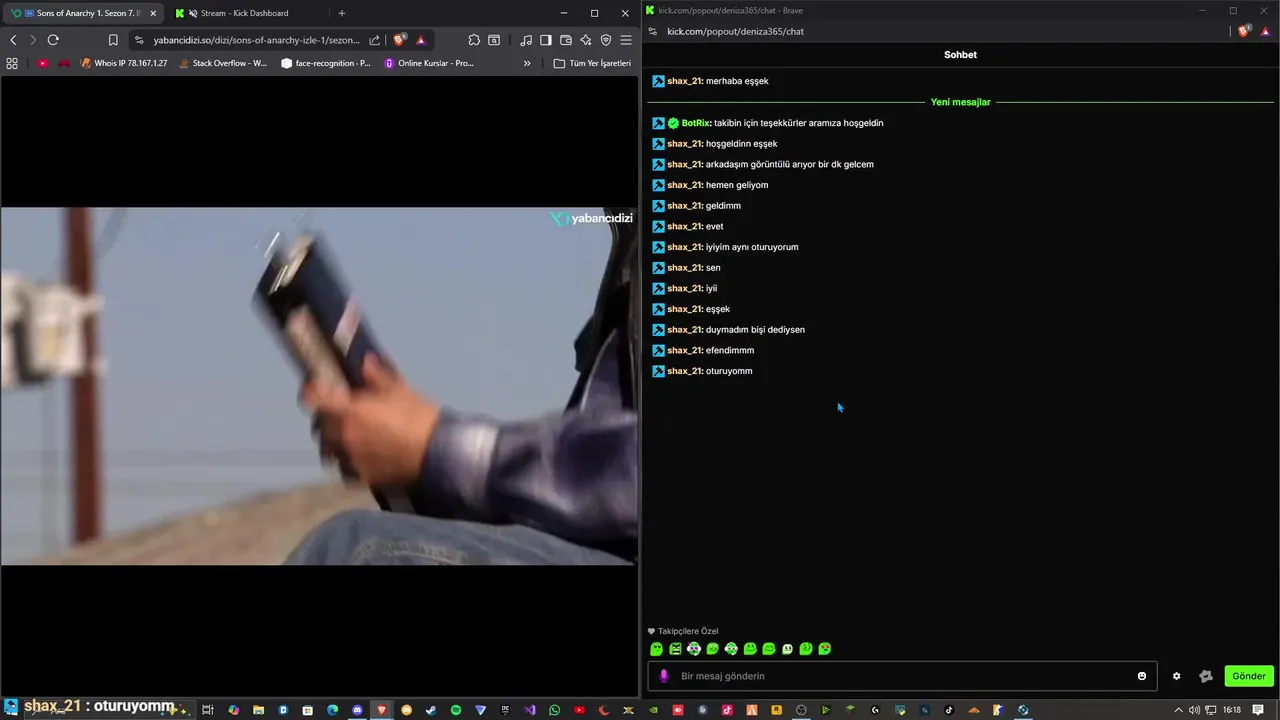Open the Online Kurslar bookmark
1280x720 pixels.
pyautogui.click(x=429, y=63)
